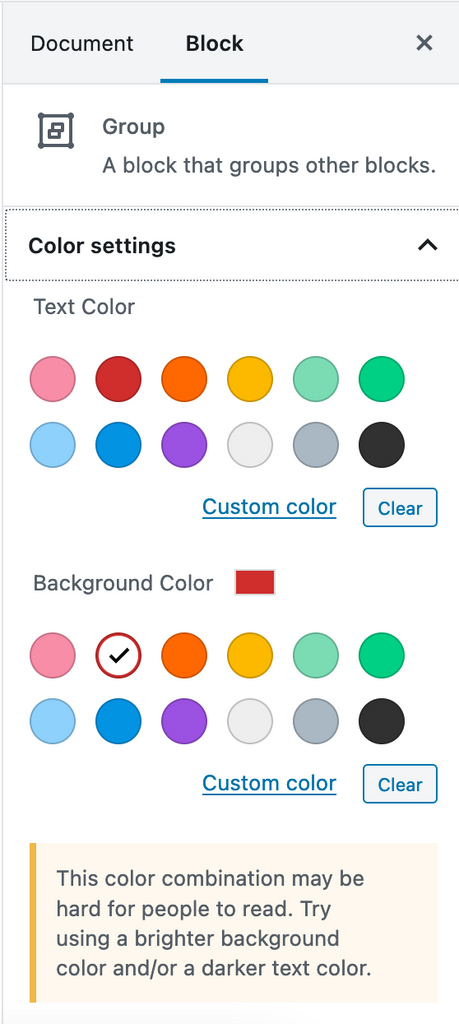
Task: Choose orange background color swatch
Action: [184, 655]
